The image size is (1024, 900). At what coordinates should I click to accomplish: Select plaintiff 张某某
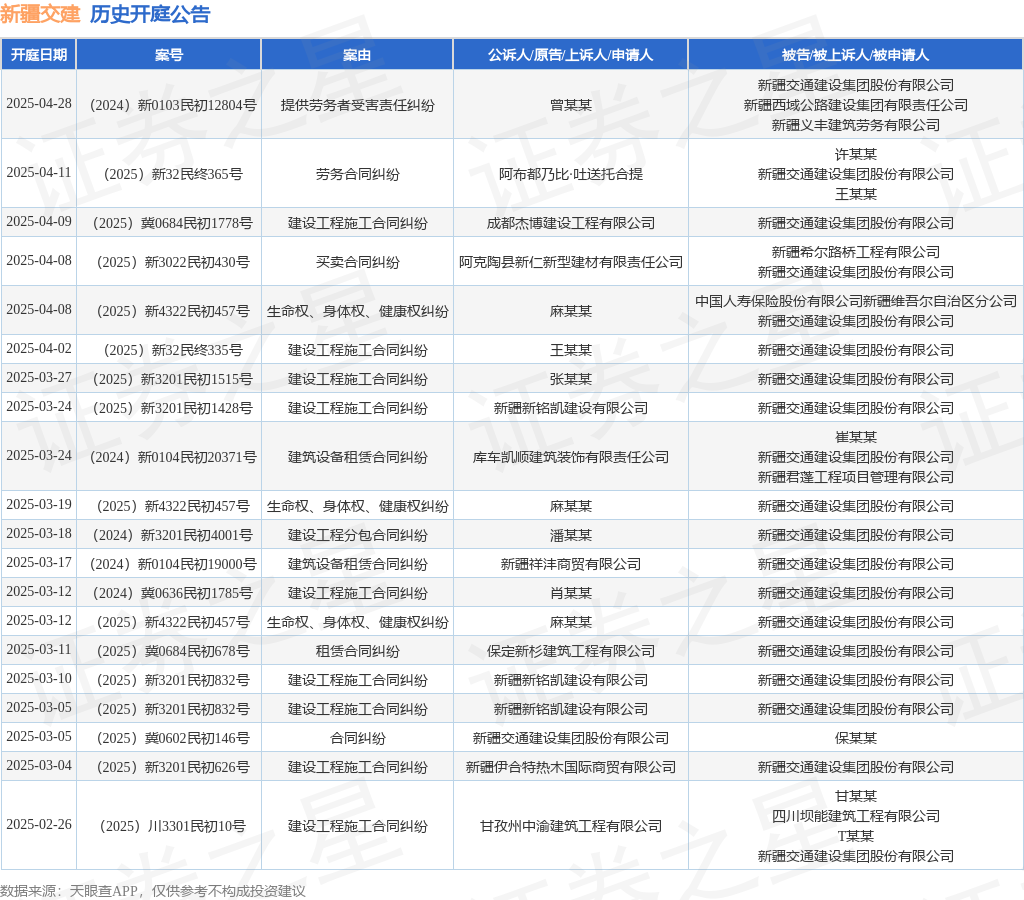point(571,379)
